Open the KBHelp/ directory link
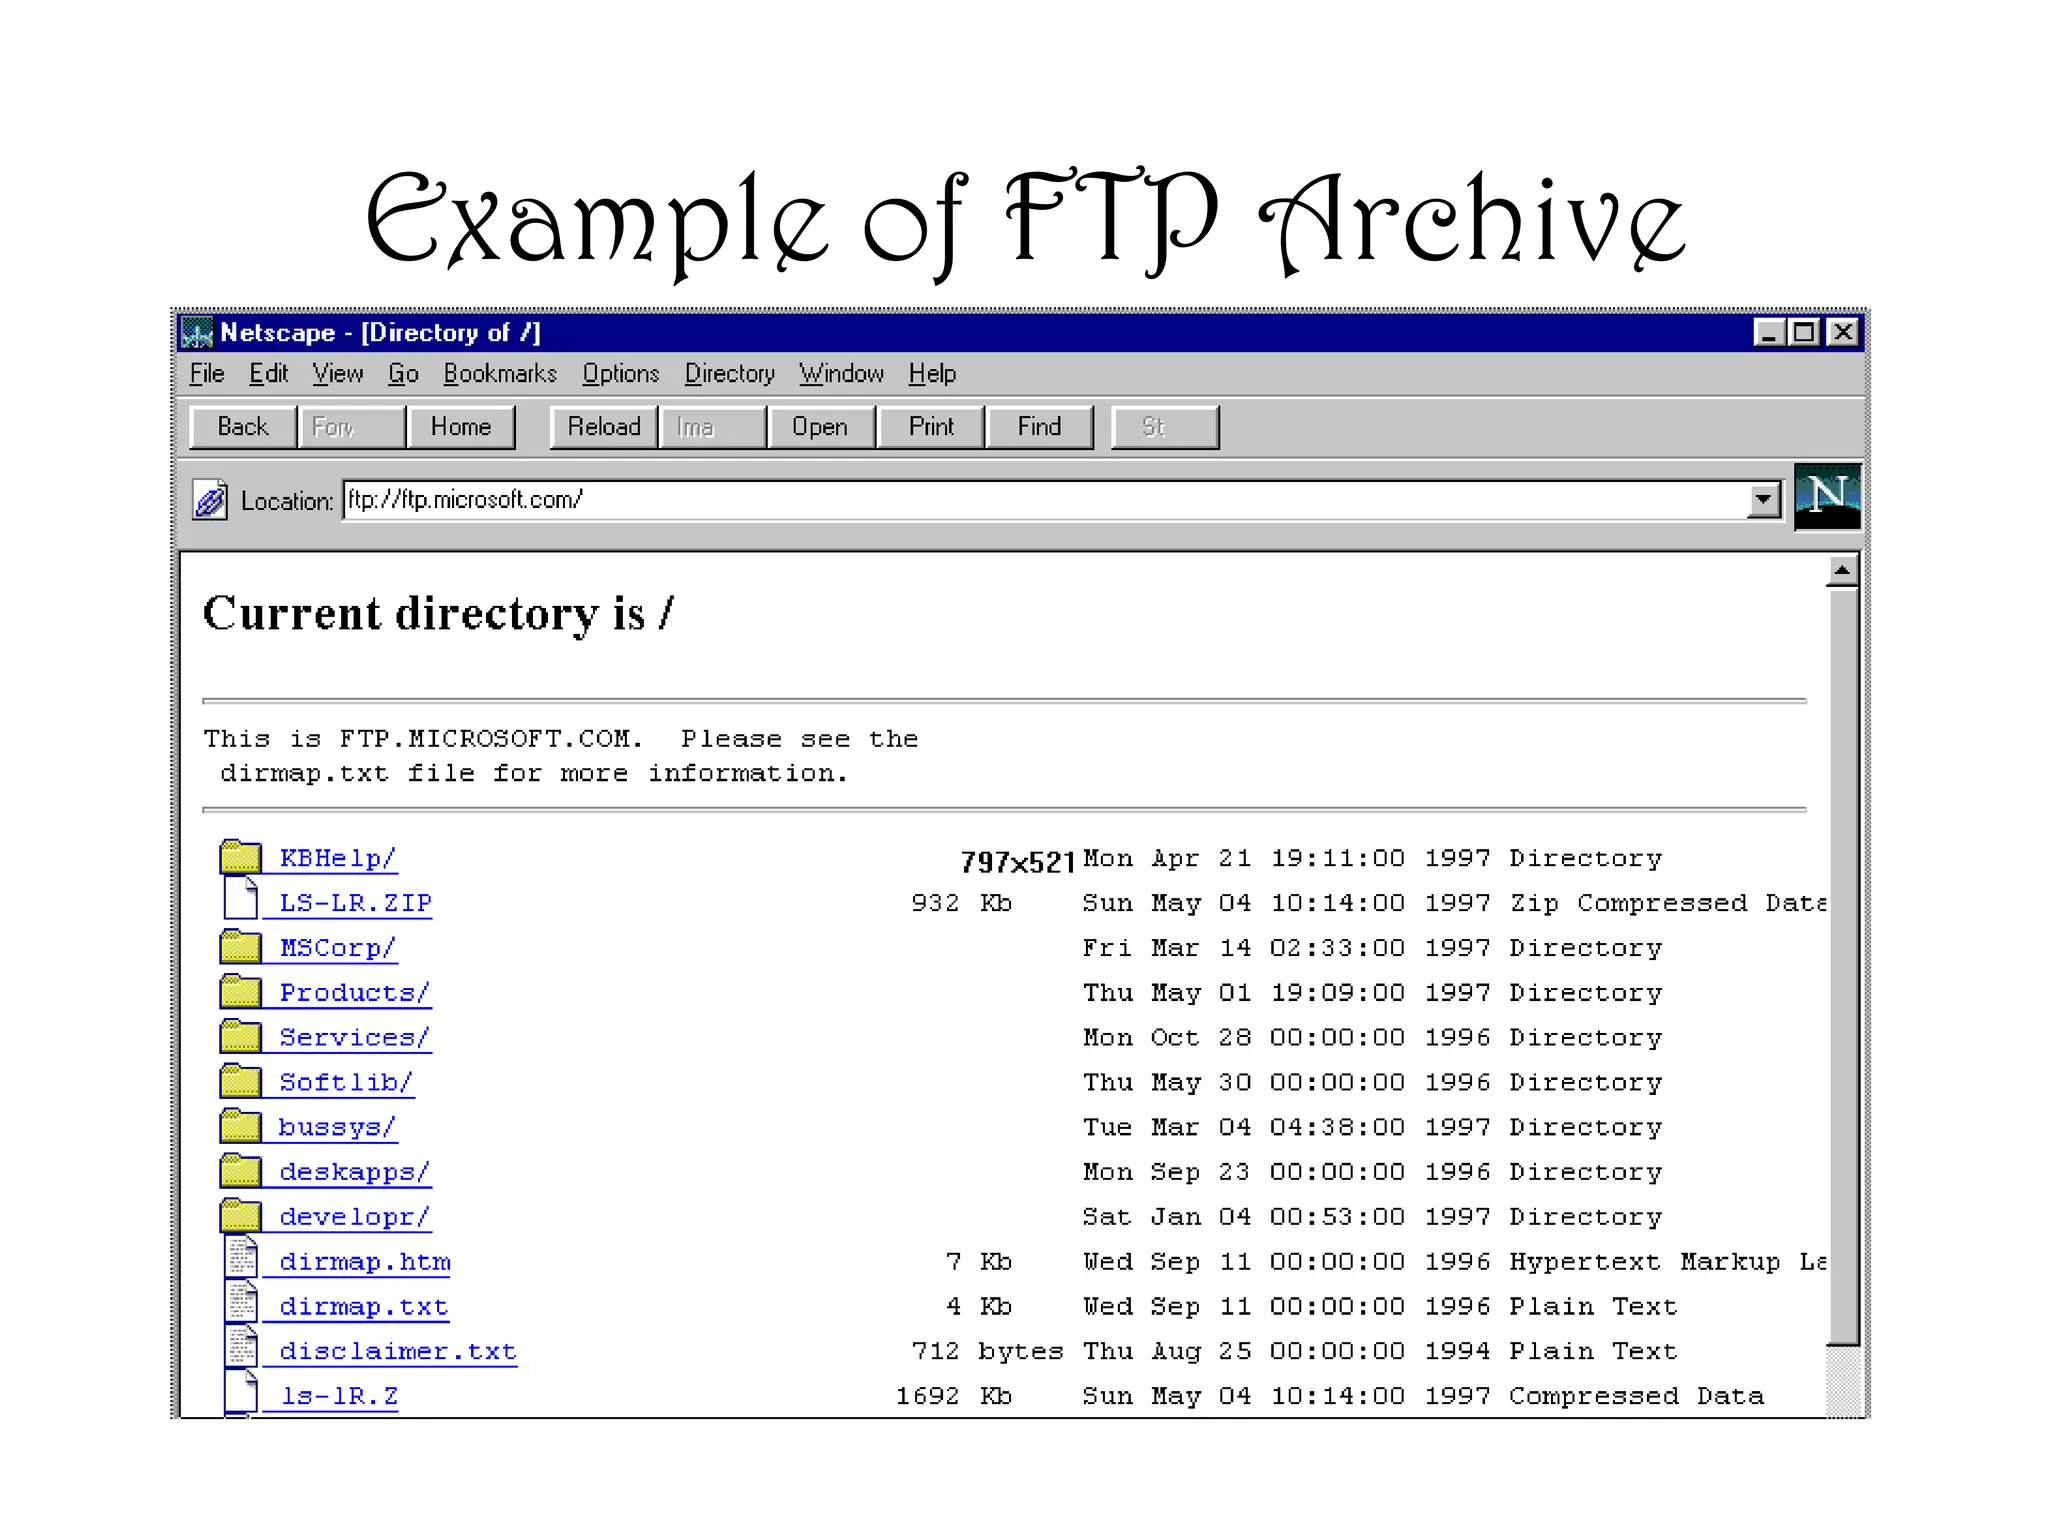 (x=337, y=858)
